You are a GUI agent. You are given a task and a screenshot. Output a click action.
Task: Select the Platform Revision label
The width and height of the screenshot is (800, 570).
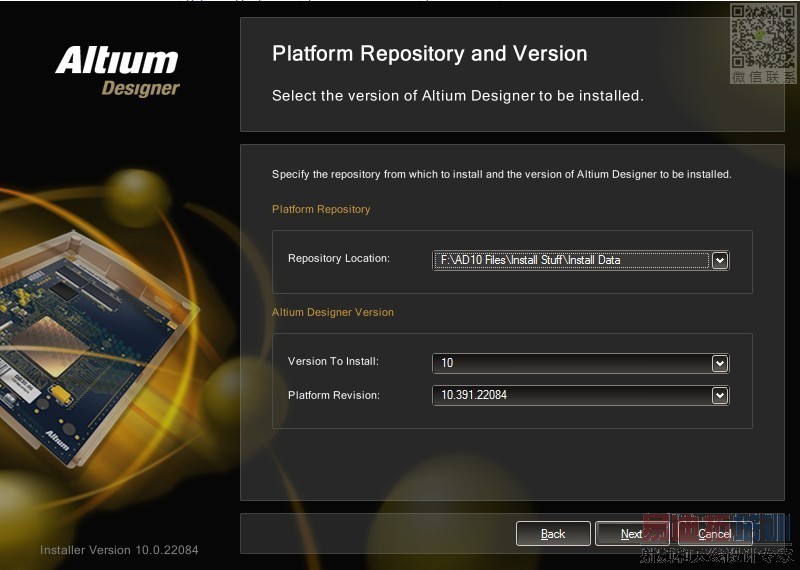tap(334, 395)
